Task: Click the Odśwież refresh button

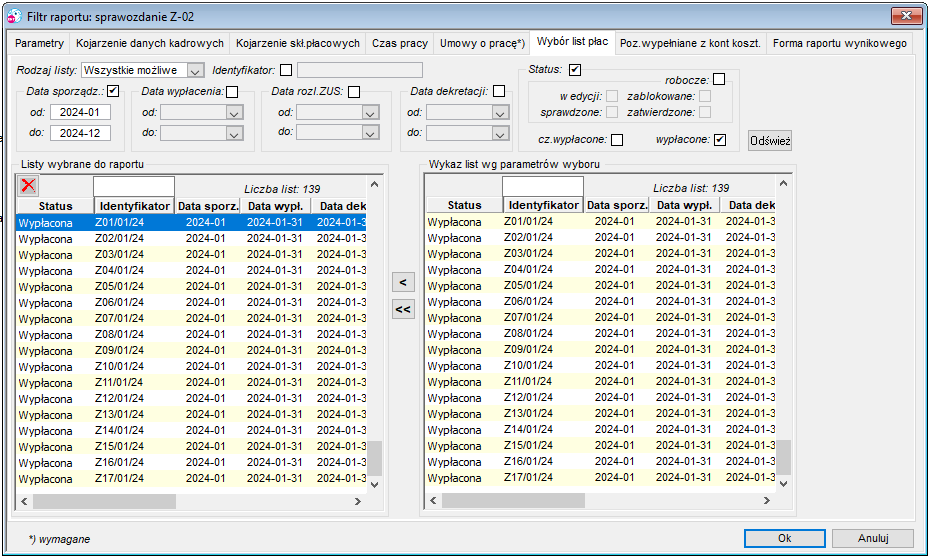Action: click(770, 140)
